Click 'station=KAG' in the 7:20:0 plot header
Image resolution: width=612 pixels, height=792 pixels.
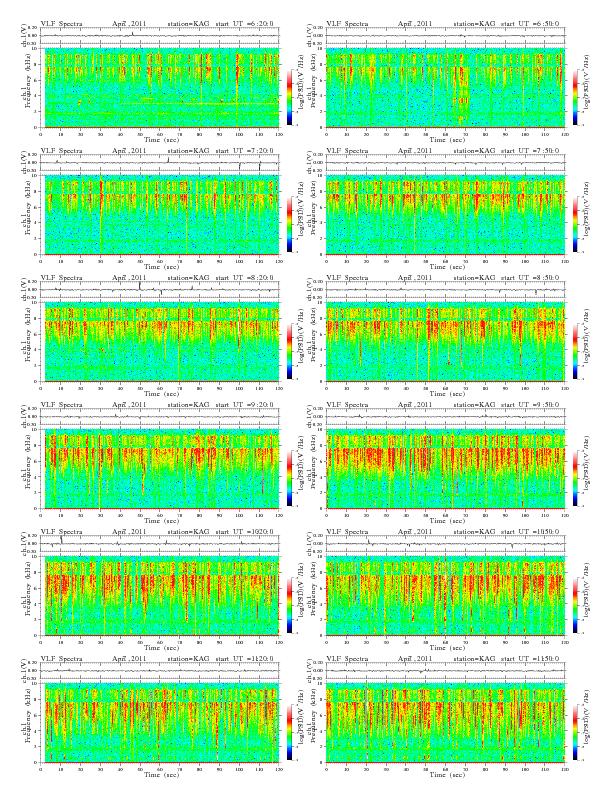[x=188, y=151]
